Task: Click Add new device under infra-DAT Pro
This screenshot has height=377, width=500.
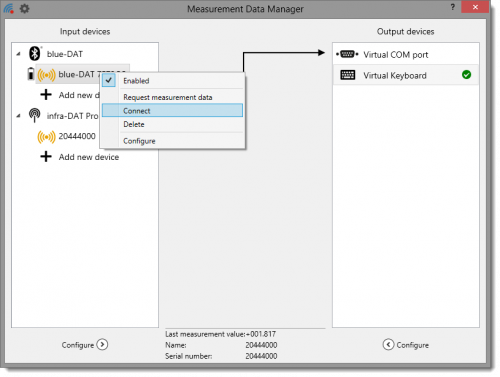Action: tap(89, 157)
